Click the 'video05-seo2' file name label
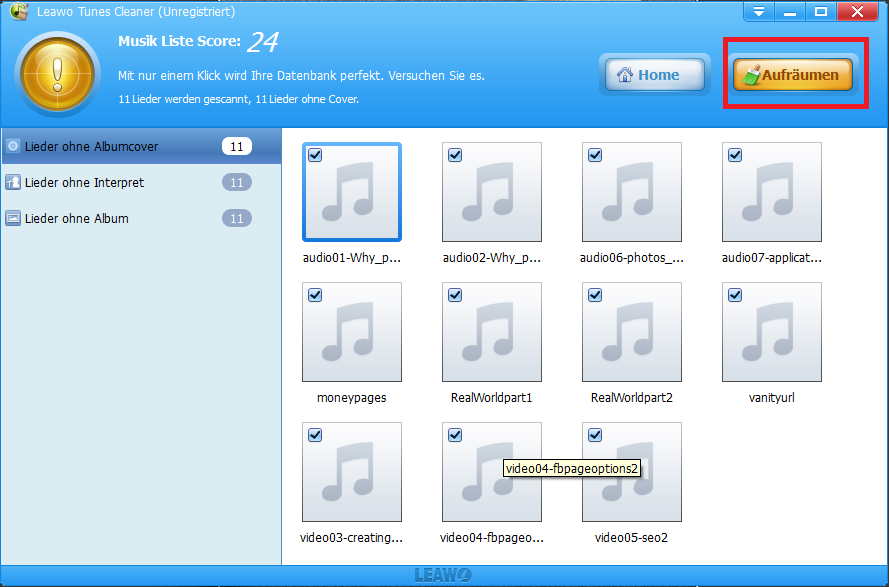This screenshot has width=889, height=587. pyautogui.click(x=631, y=538)
